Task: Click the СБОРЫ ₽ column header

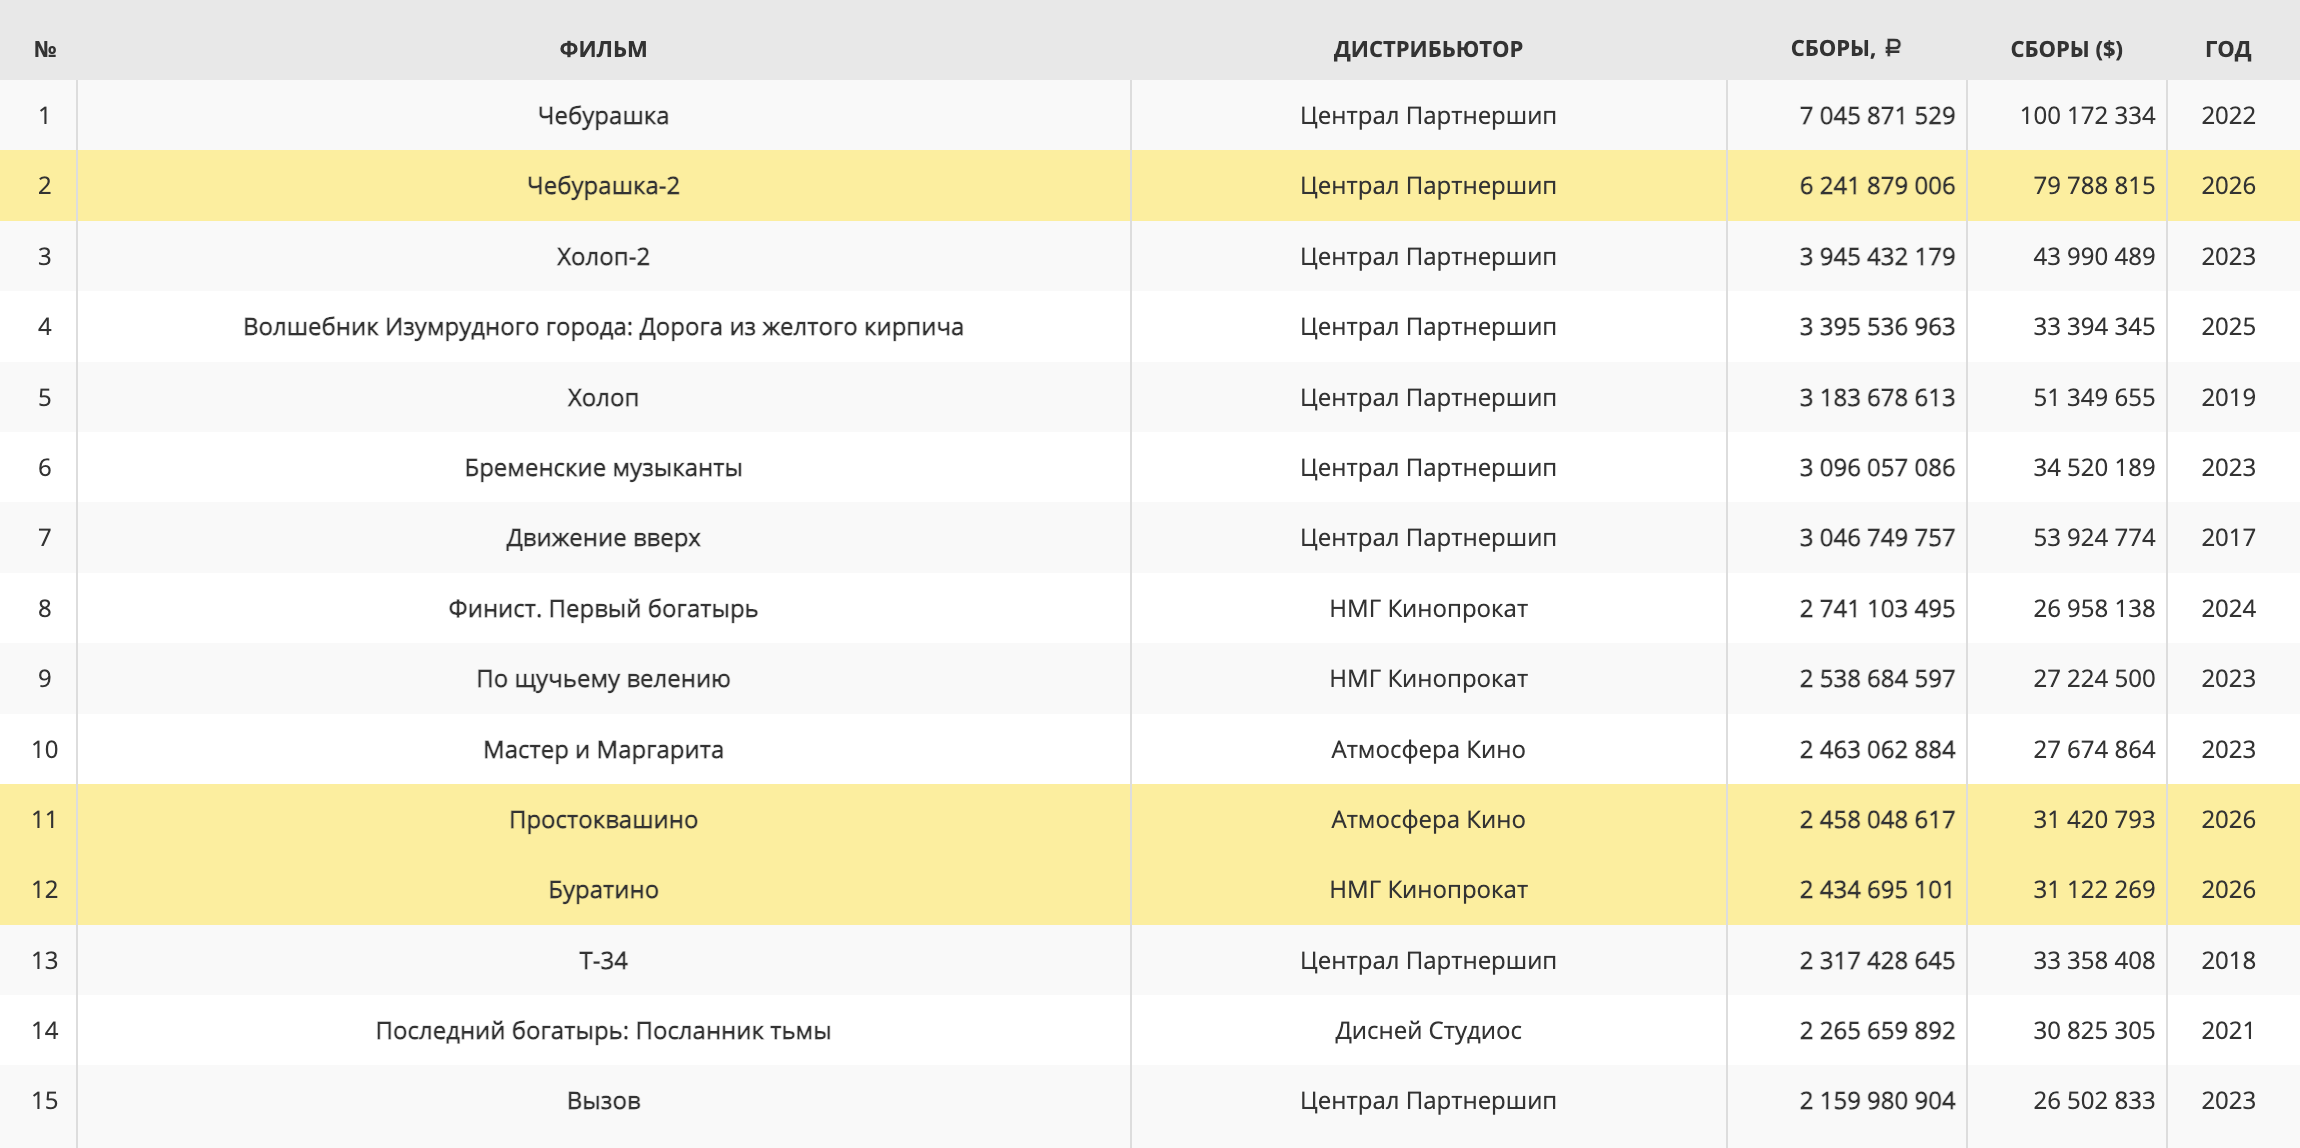Action: 1845,49
